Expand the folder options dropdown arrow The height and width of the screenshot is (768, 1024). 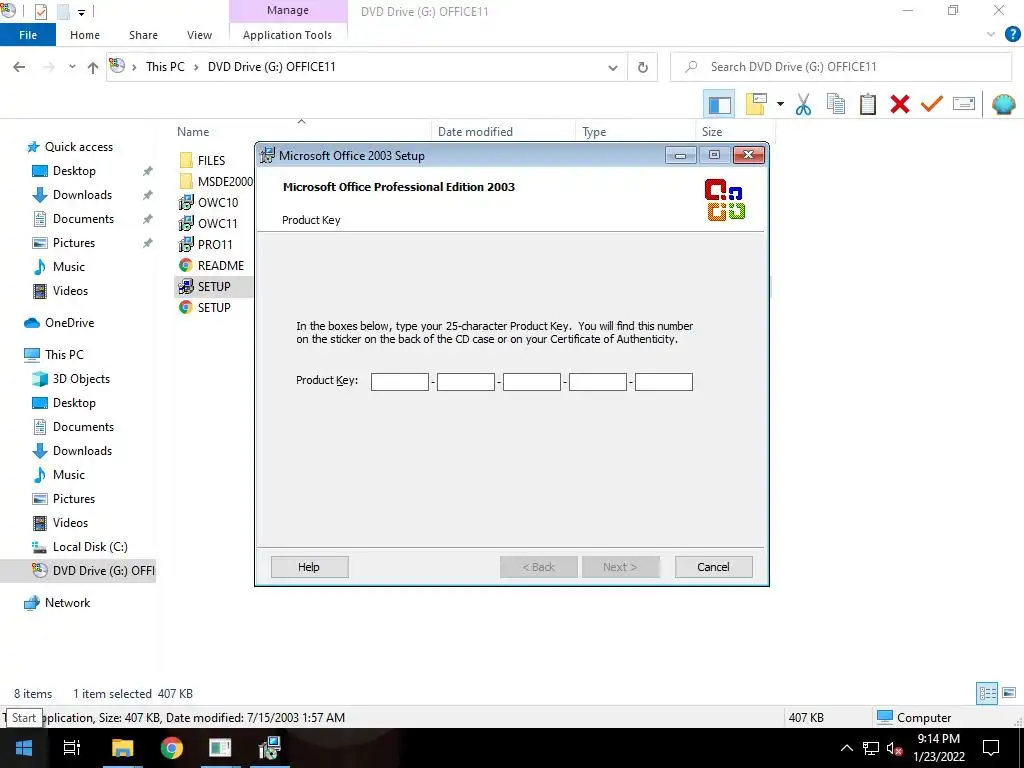pos(780,104)
